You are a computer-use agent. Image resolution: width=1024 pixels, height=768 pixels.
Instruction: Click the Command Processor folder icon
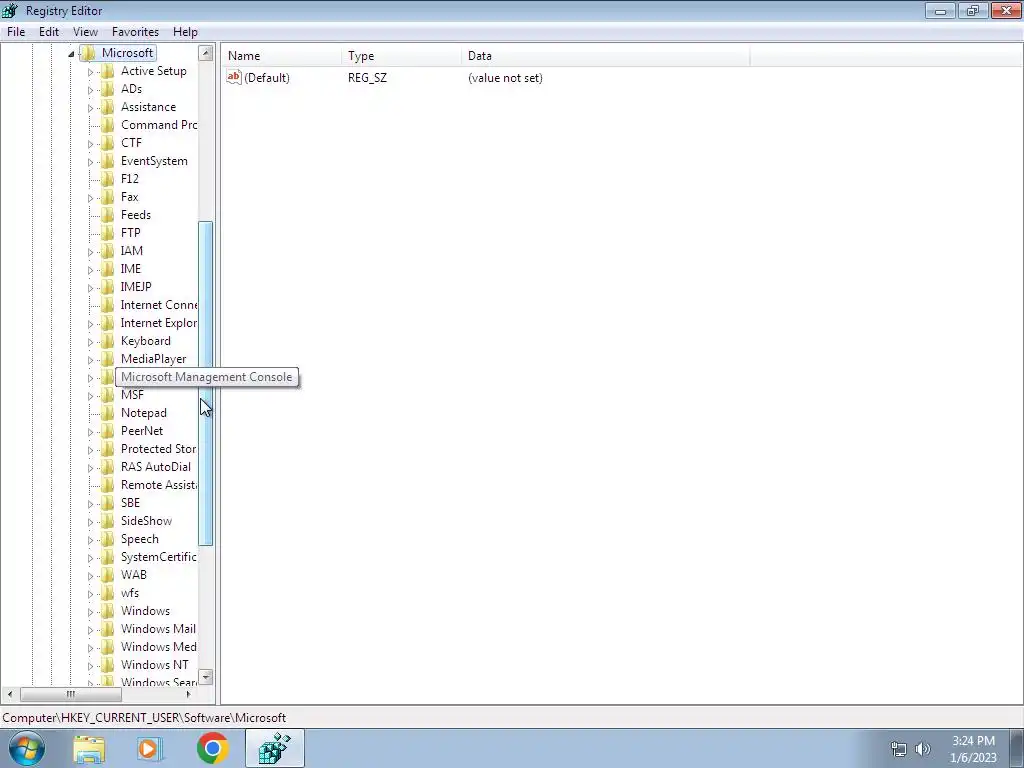108,125
